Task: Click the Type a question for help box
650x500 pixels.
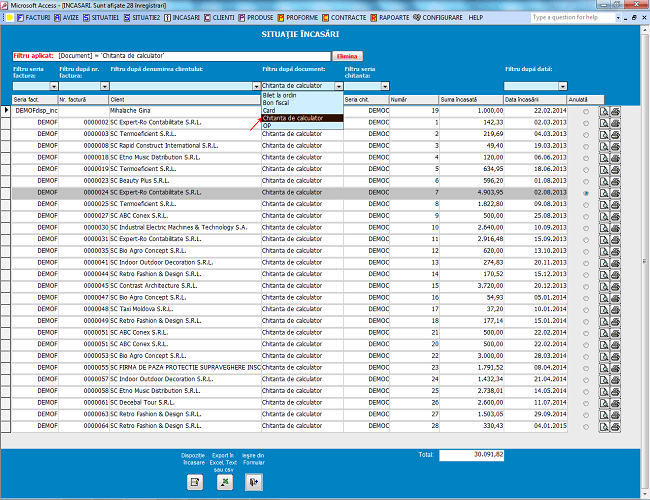Action: click(573, 17)
